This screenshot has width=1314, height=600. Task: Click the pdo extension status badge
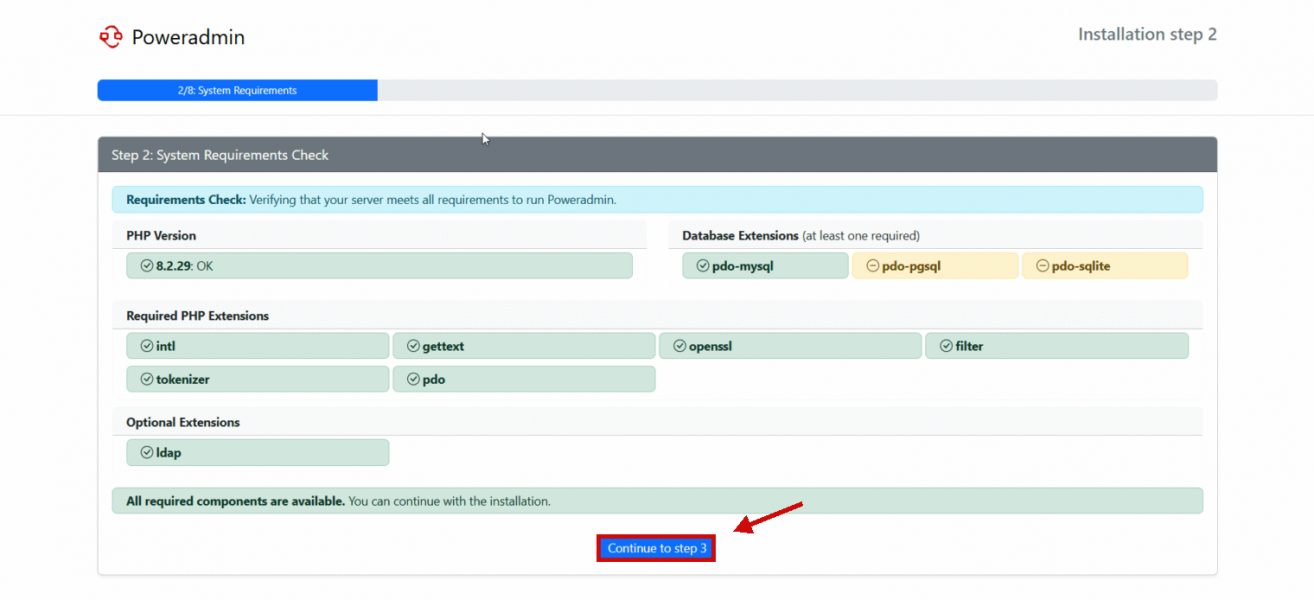[x=524, y=380]
